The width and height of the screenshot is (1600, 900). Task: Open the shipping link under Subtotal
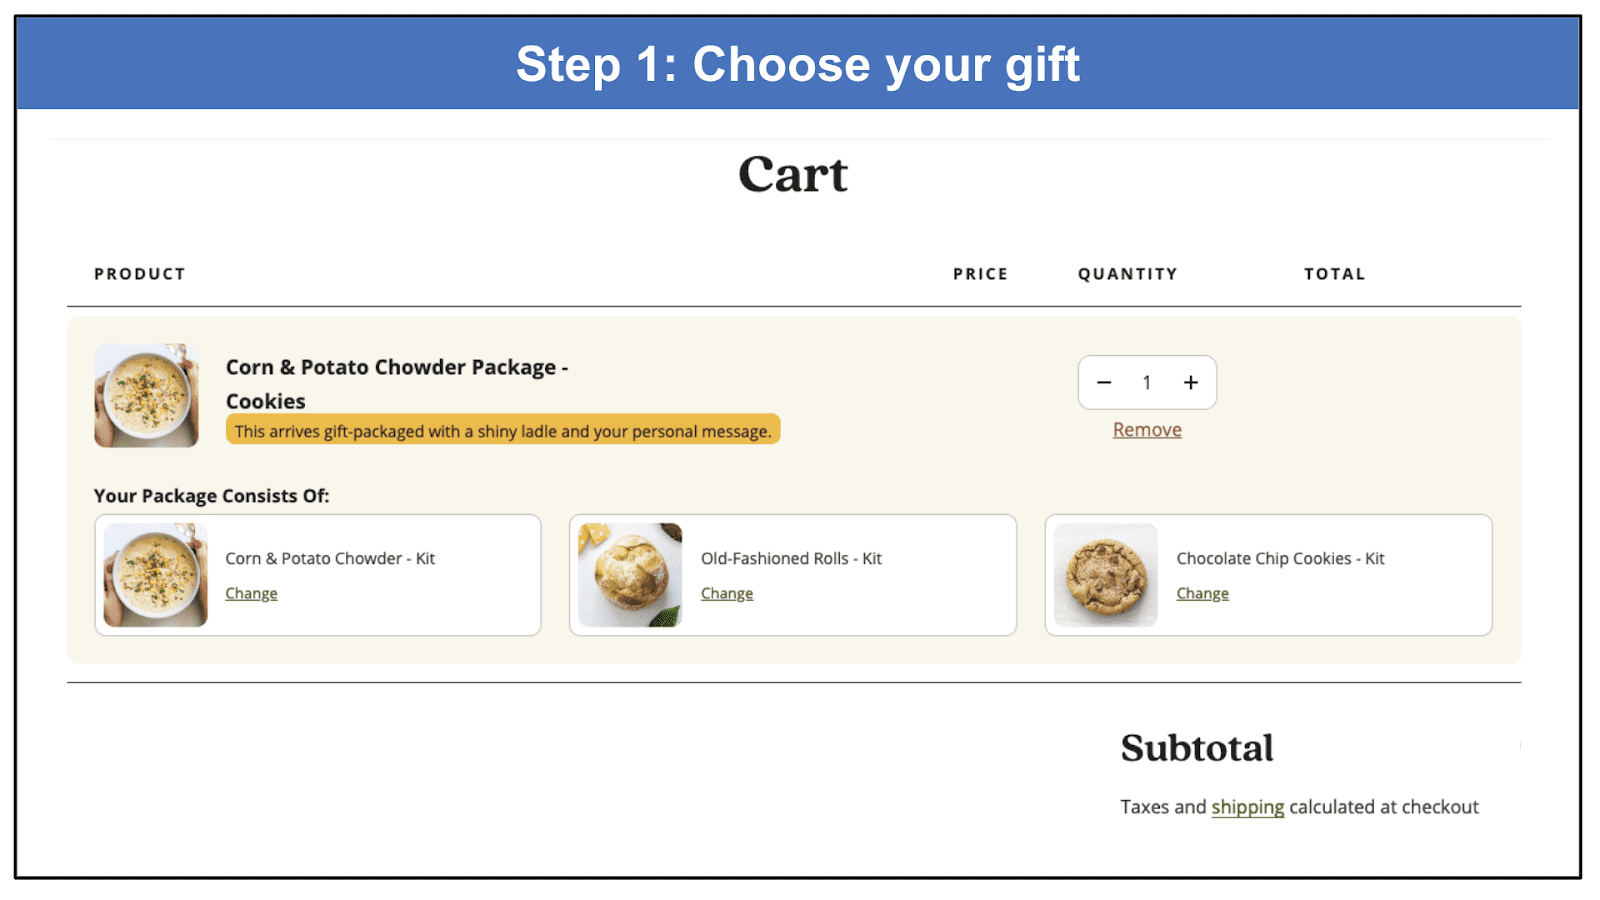tap(1248, 807)
